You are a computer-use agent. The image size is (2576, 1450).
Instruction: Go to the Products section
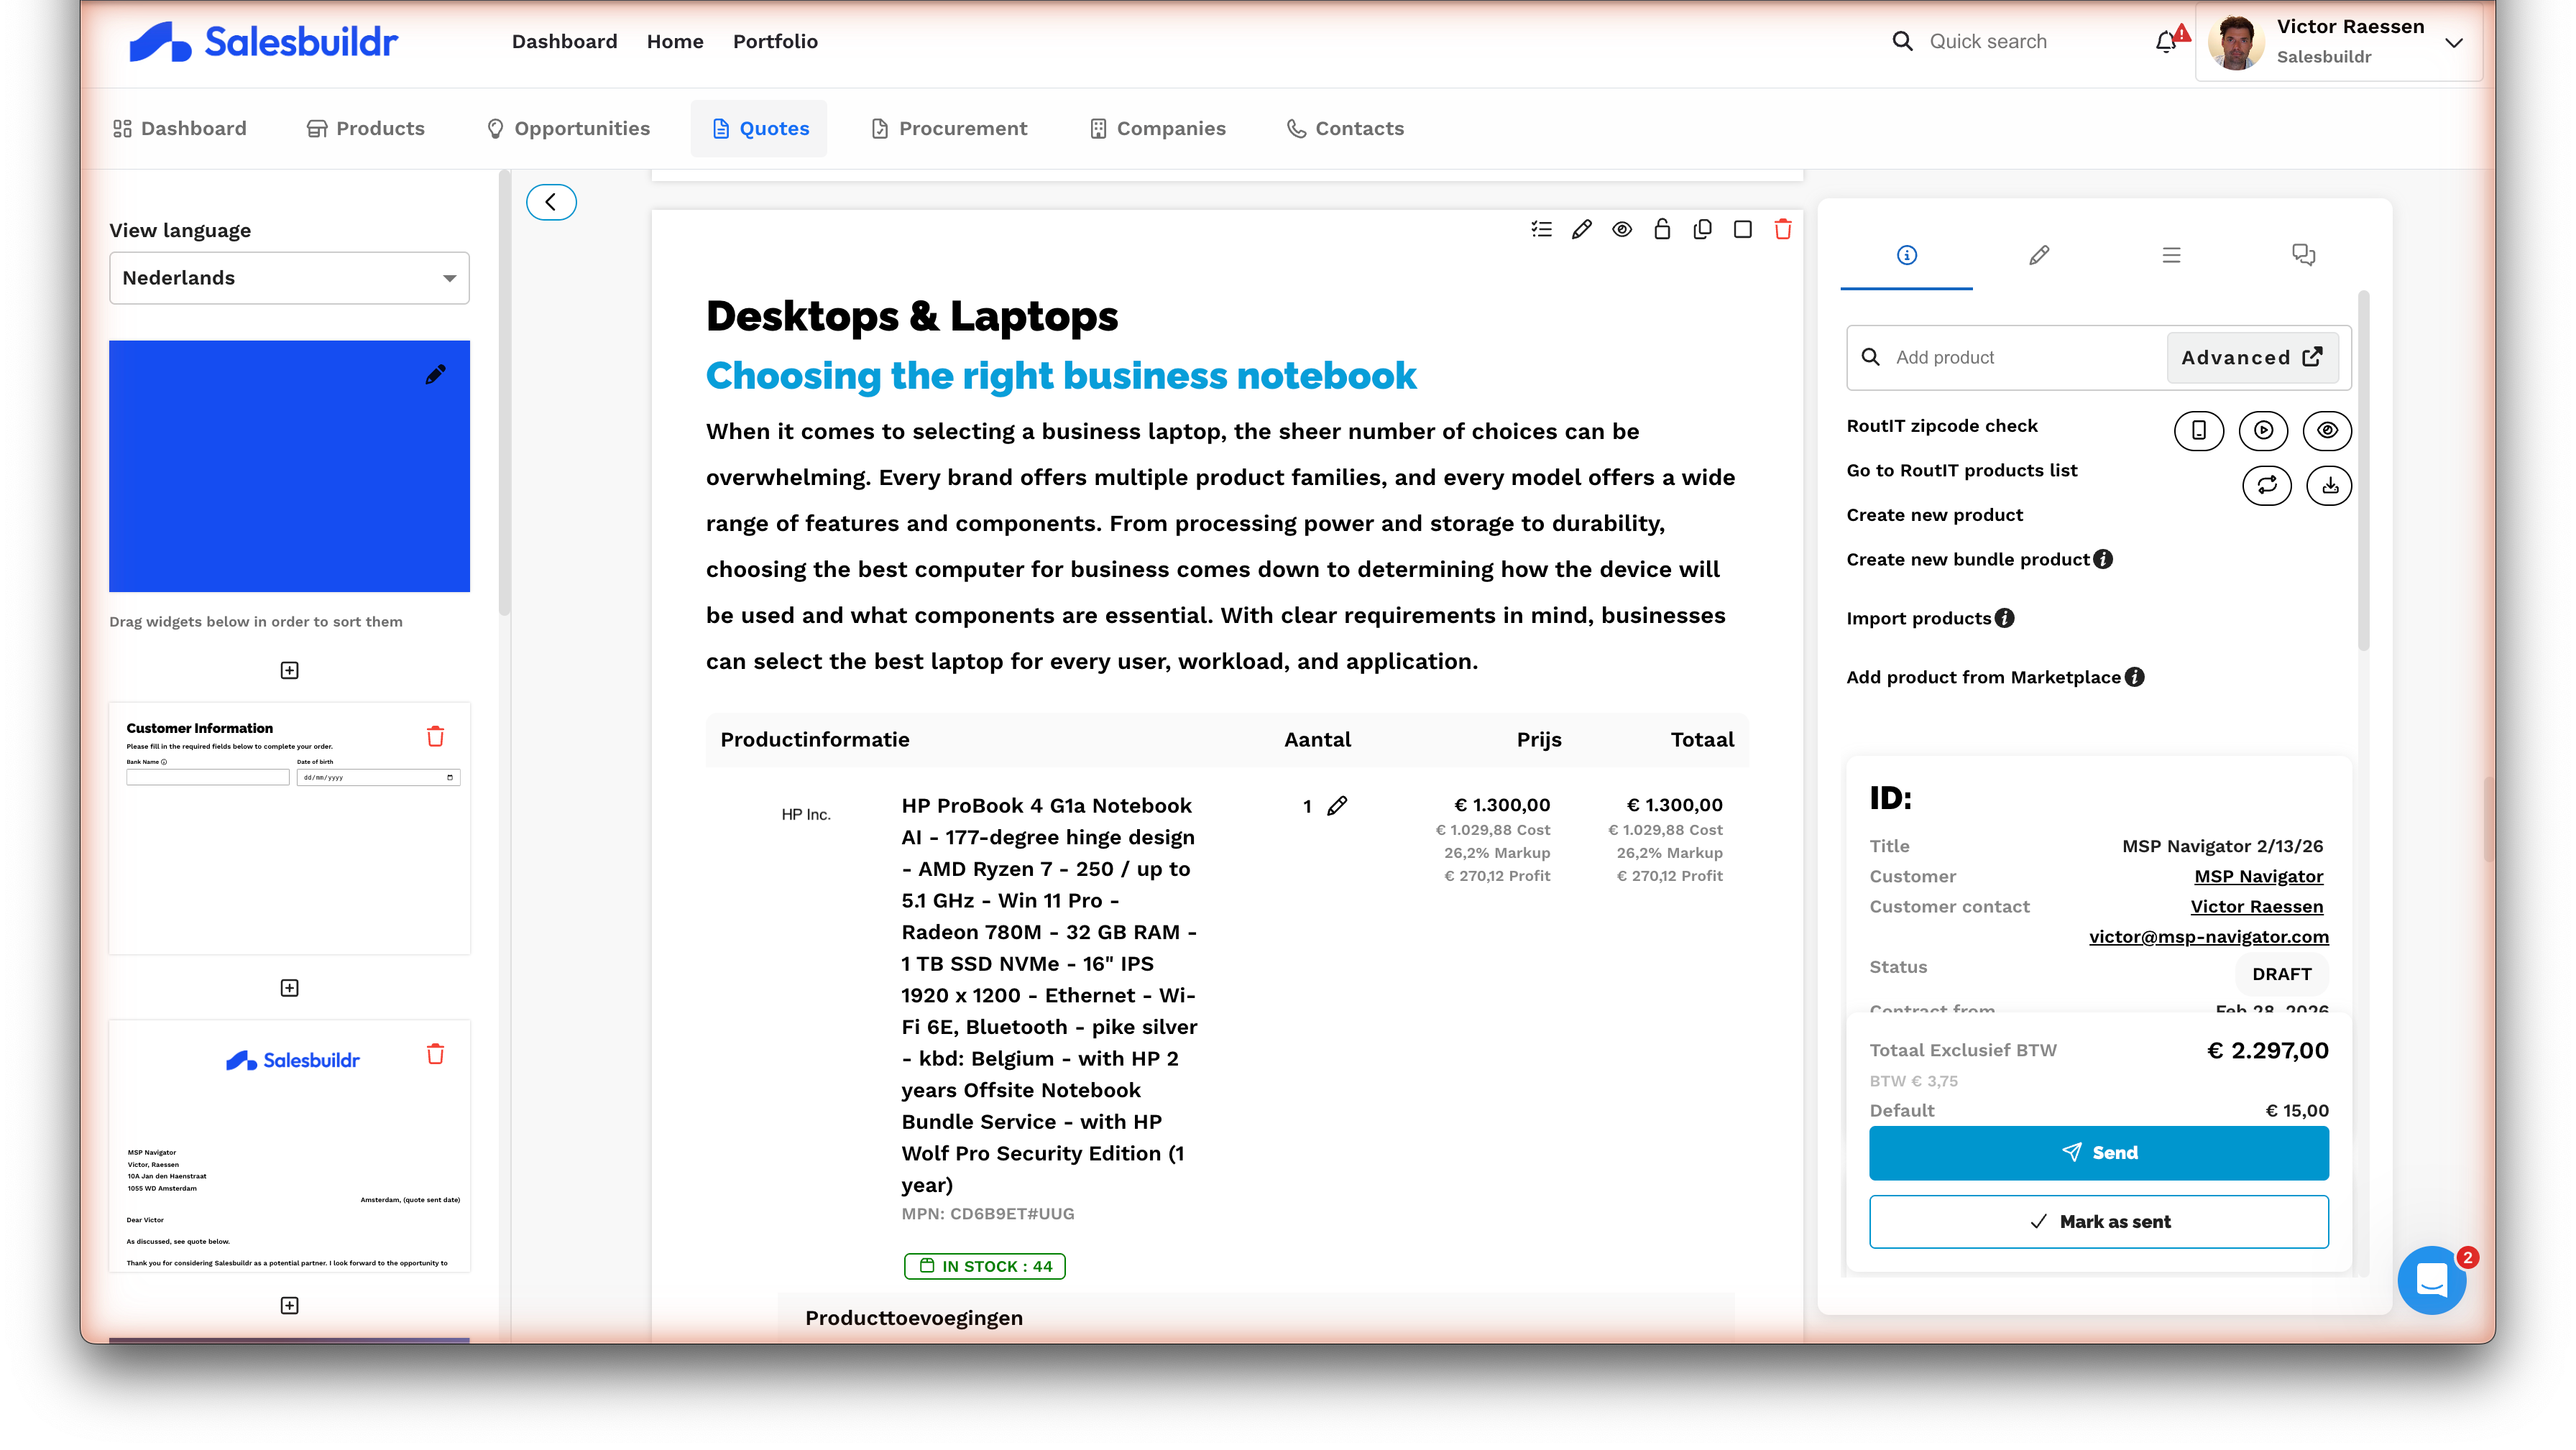point(365,128)
